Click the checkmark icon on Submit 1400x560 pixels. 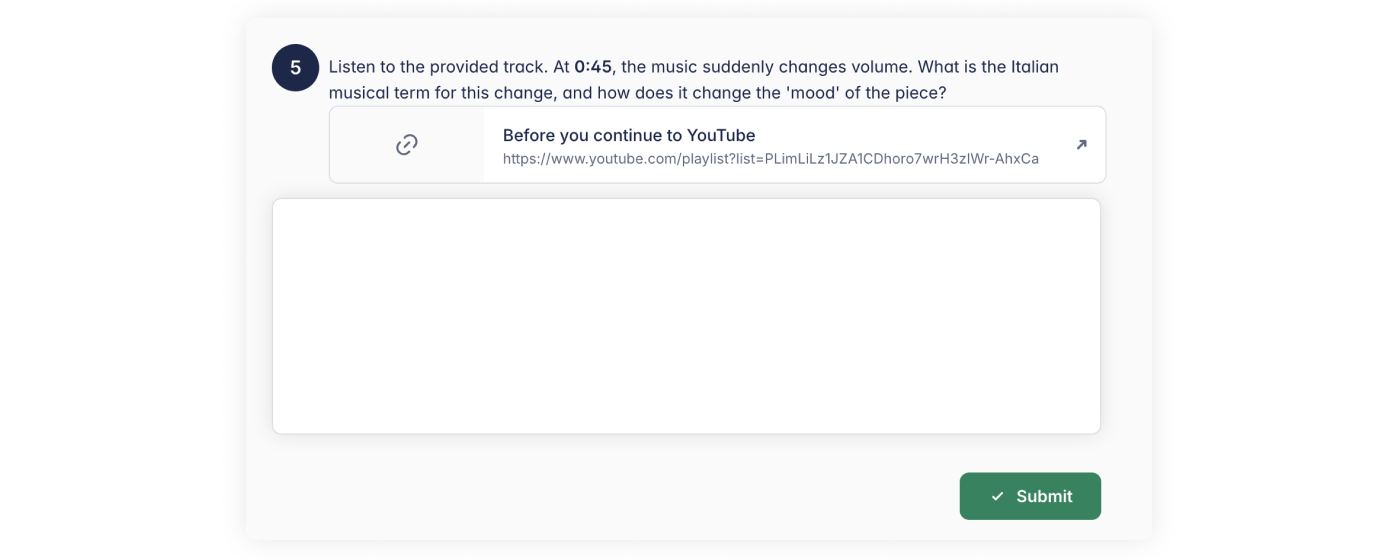997,497
